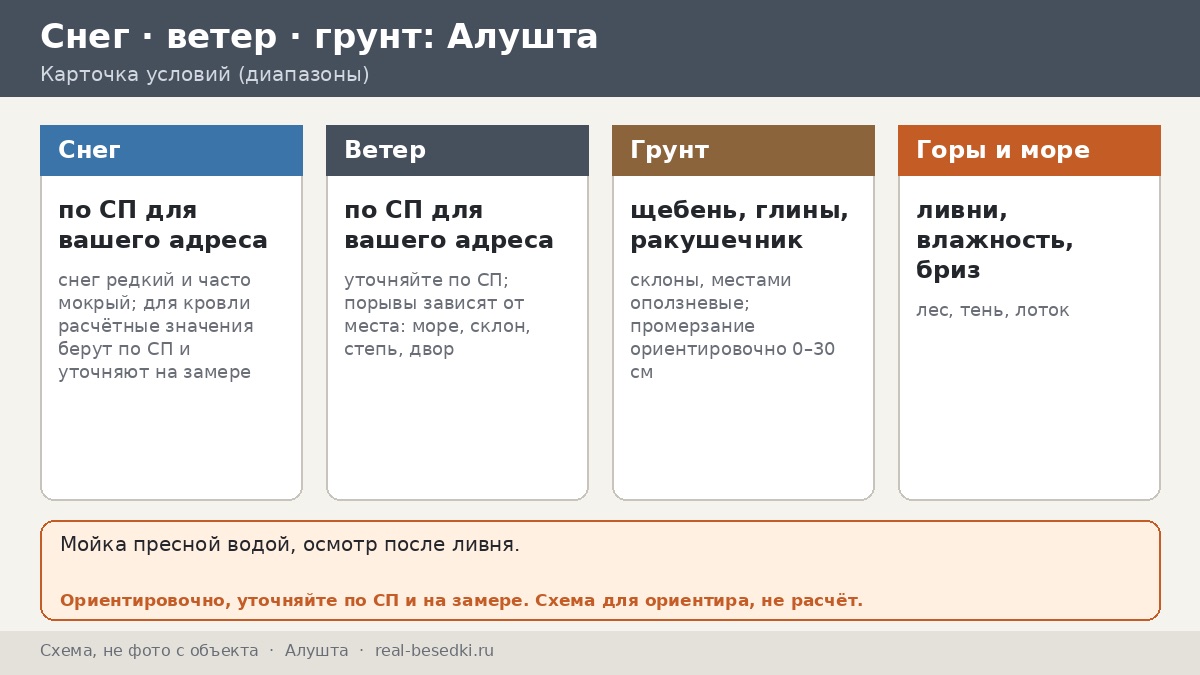Viewport: 1200px width, 675px height.
Task: Click the text 'лес, тень, лоток'
Action: (x=993, y=311)
